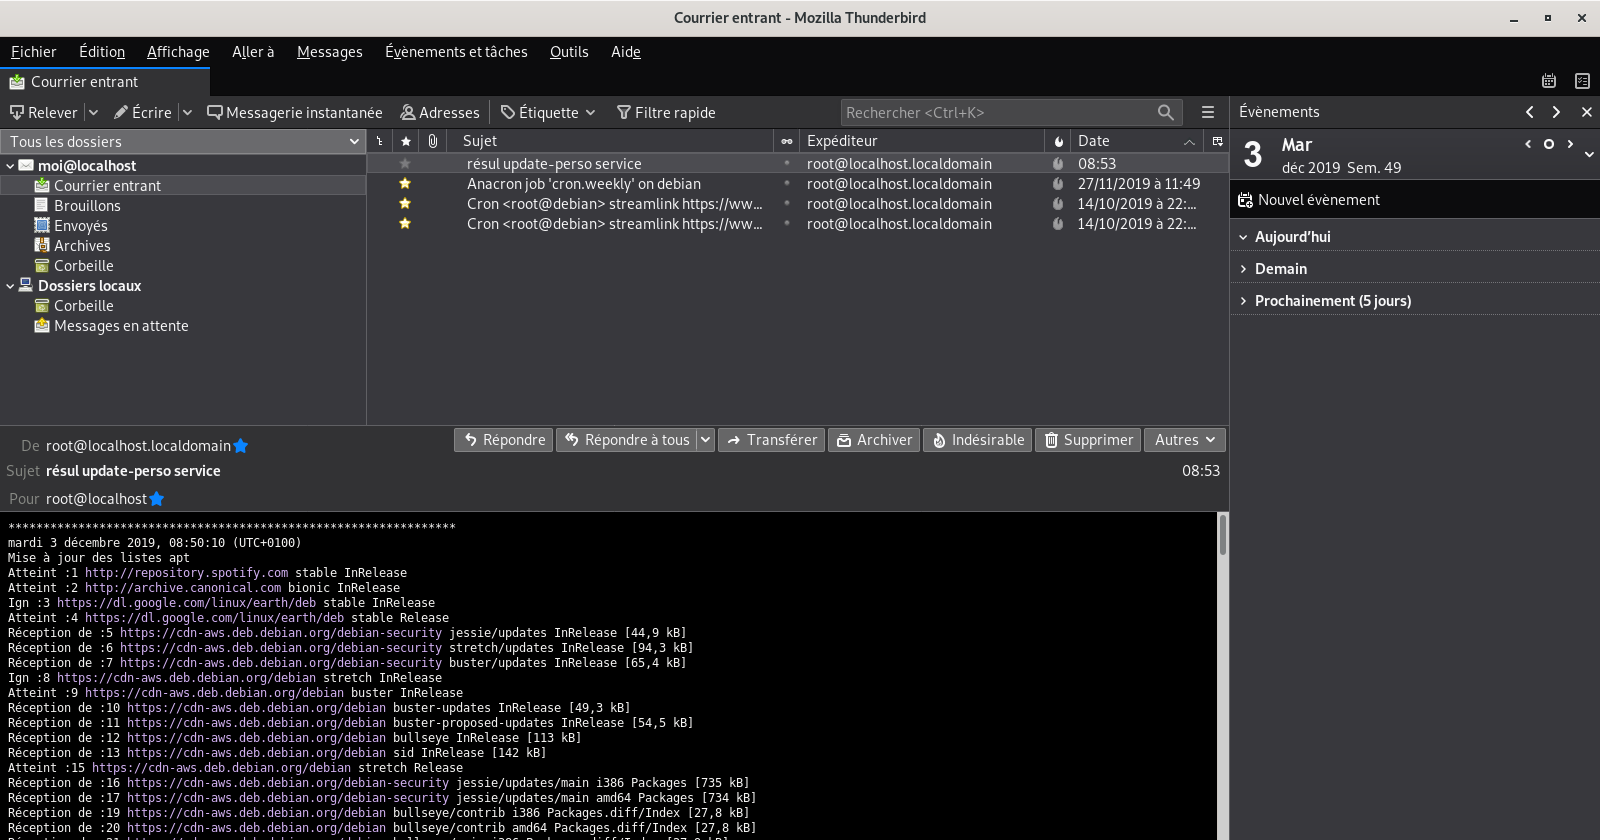The height and width of the screenshot is (840, 1600).
Task: Open the tasks tab icon
Action: tap(1582, 81)
